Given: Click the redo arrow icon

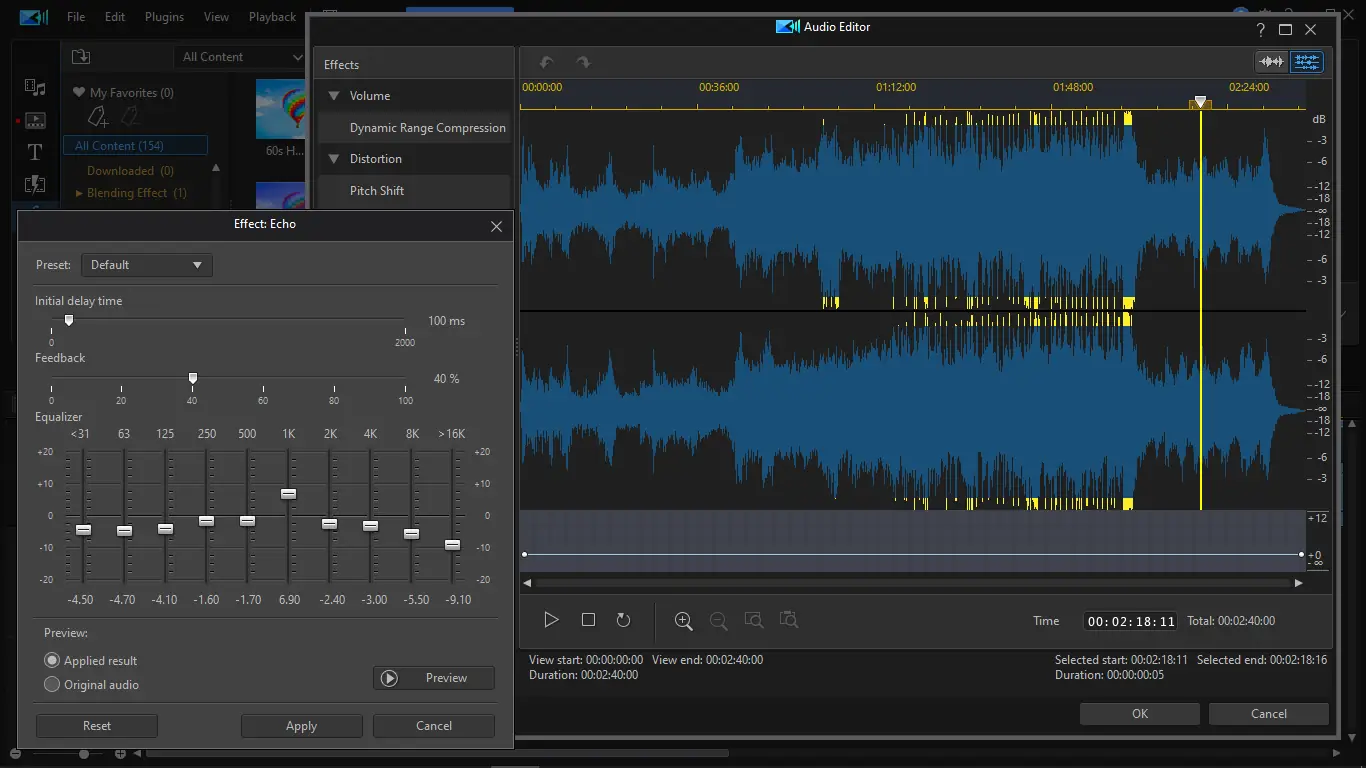Looking at the screenshot, I should click(x=583, y=62).
